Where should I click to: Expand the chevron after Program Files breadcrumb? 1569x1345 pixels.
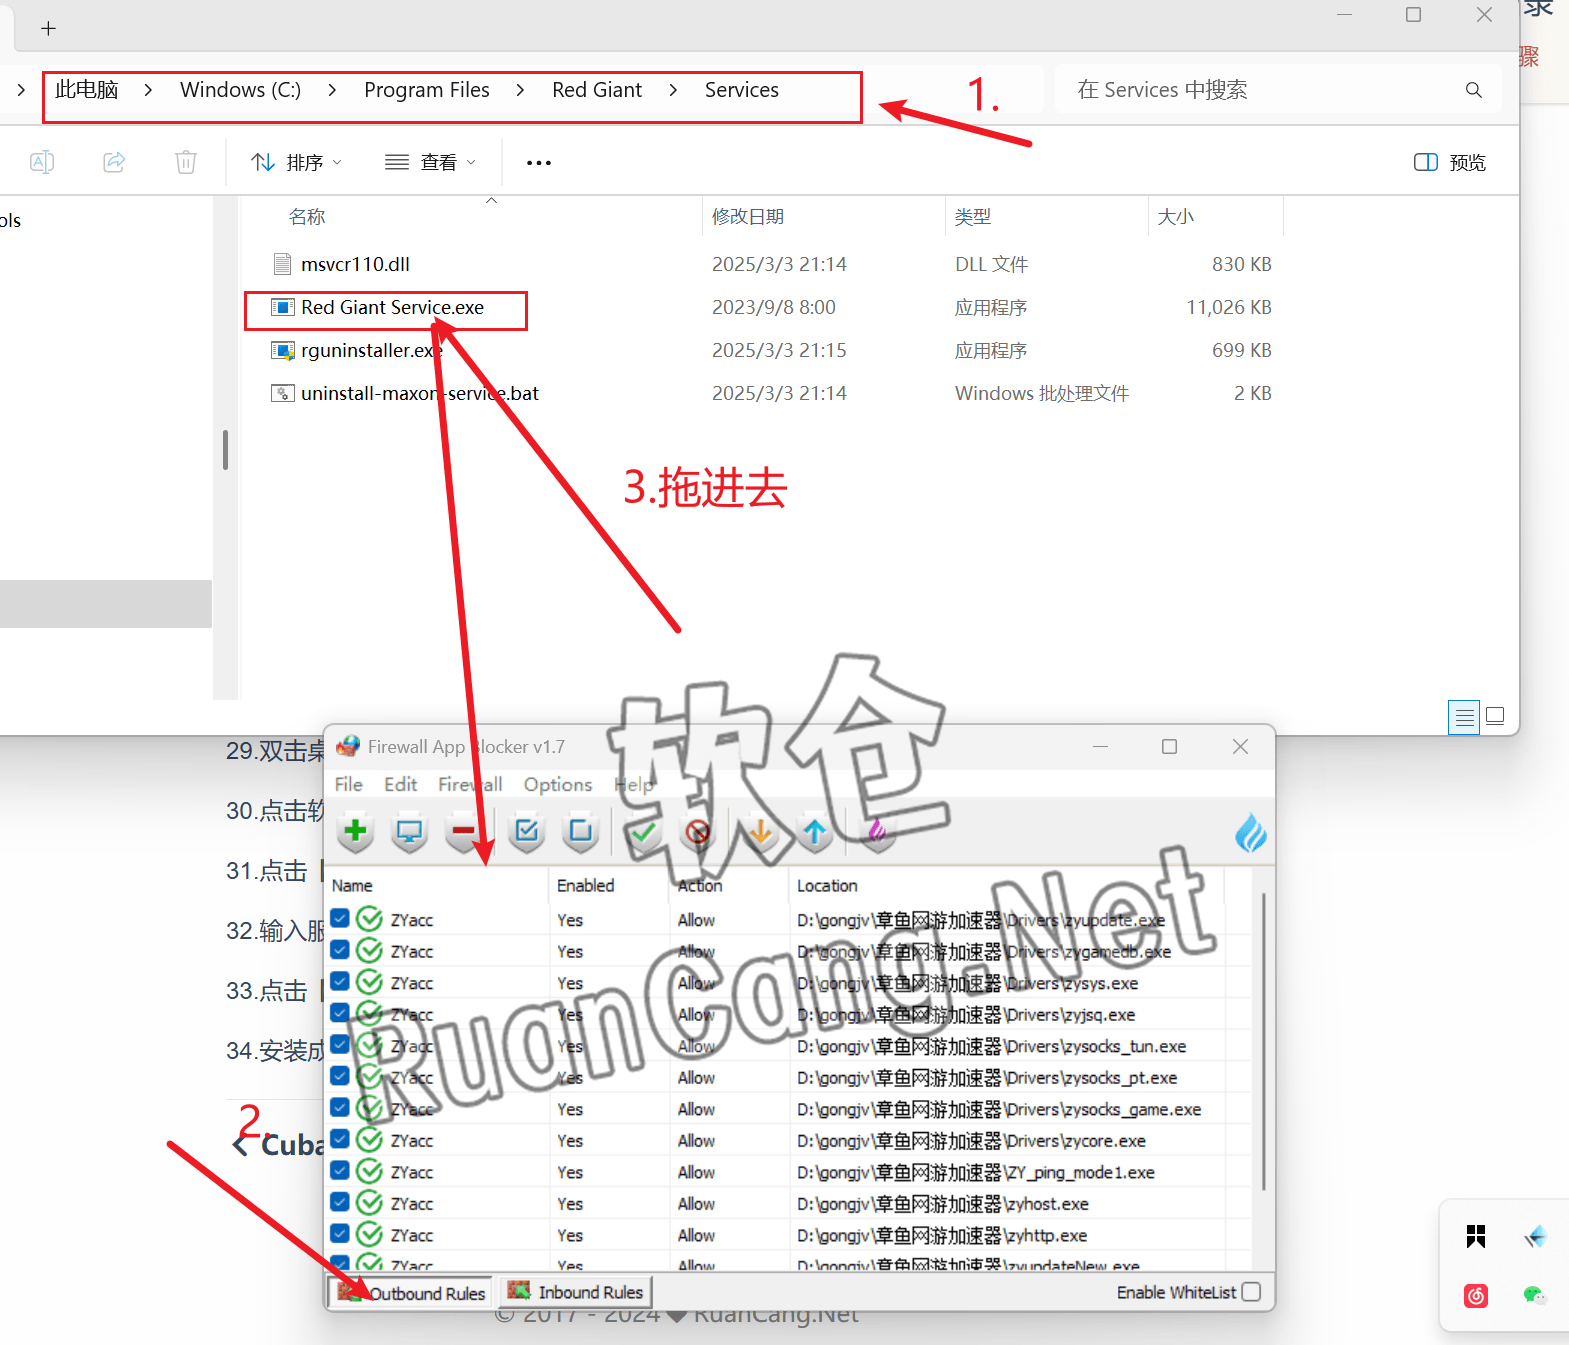[520, 90]
